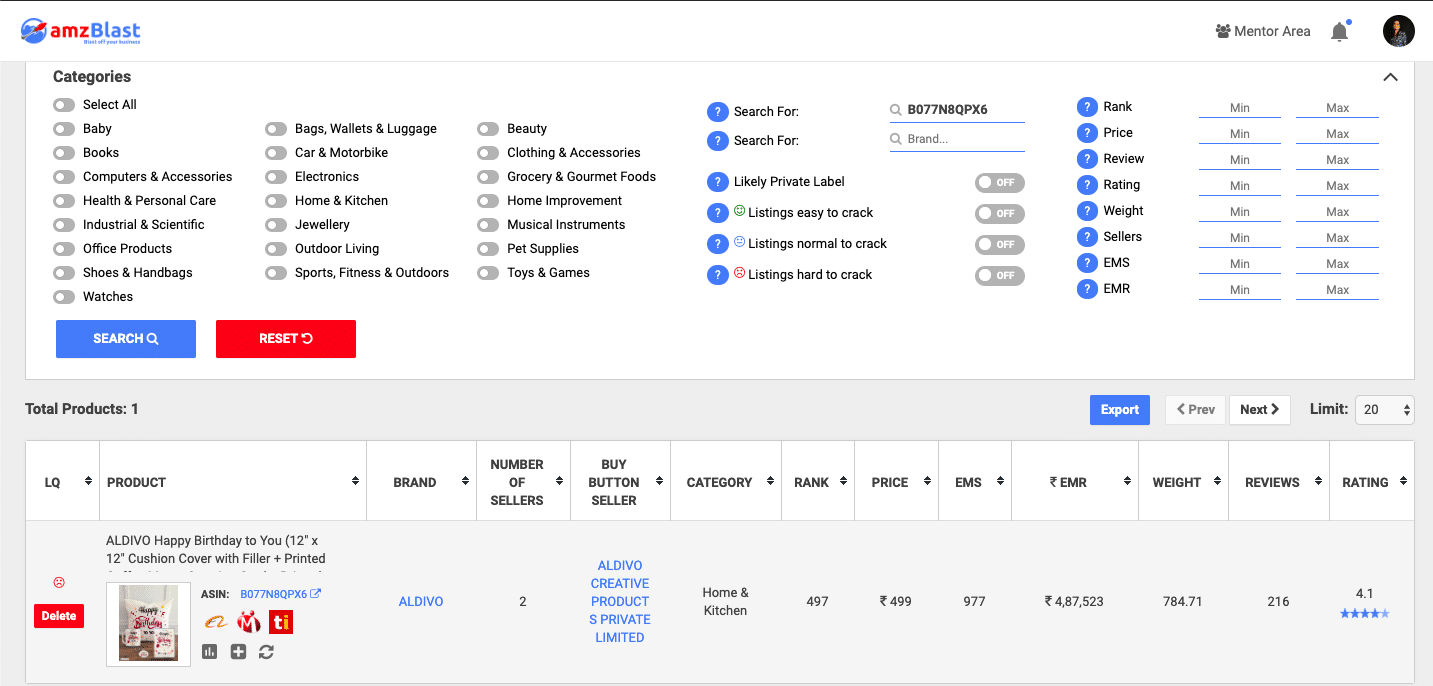The image size is (1433, 686).
Task: Click help icon next to Rank
Action: (1087, 107)
